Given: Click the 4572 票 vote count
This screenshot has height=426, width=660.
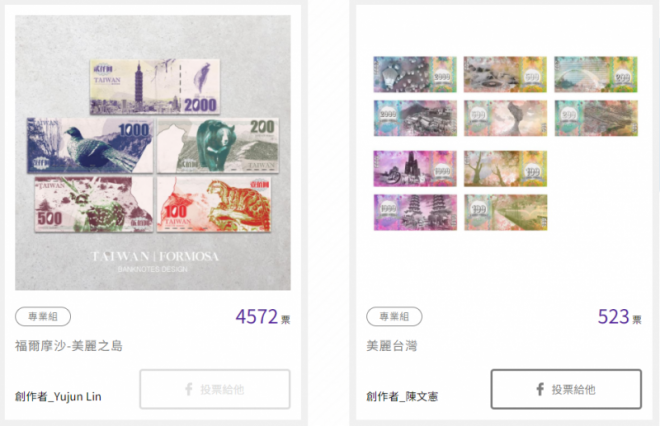Looking at the screenshot, I should pyautogui.click(x=263, y=317).
